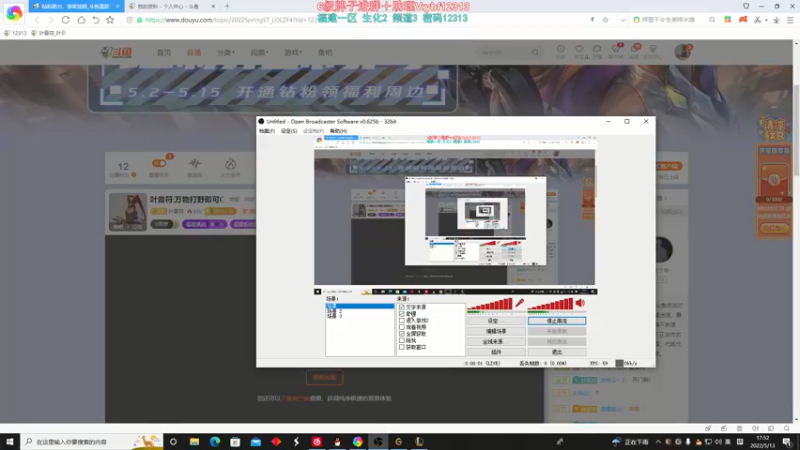
Task: Reload the browser page
Action: 66,20
